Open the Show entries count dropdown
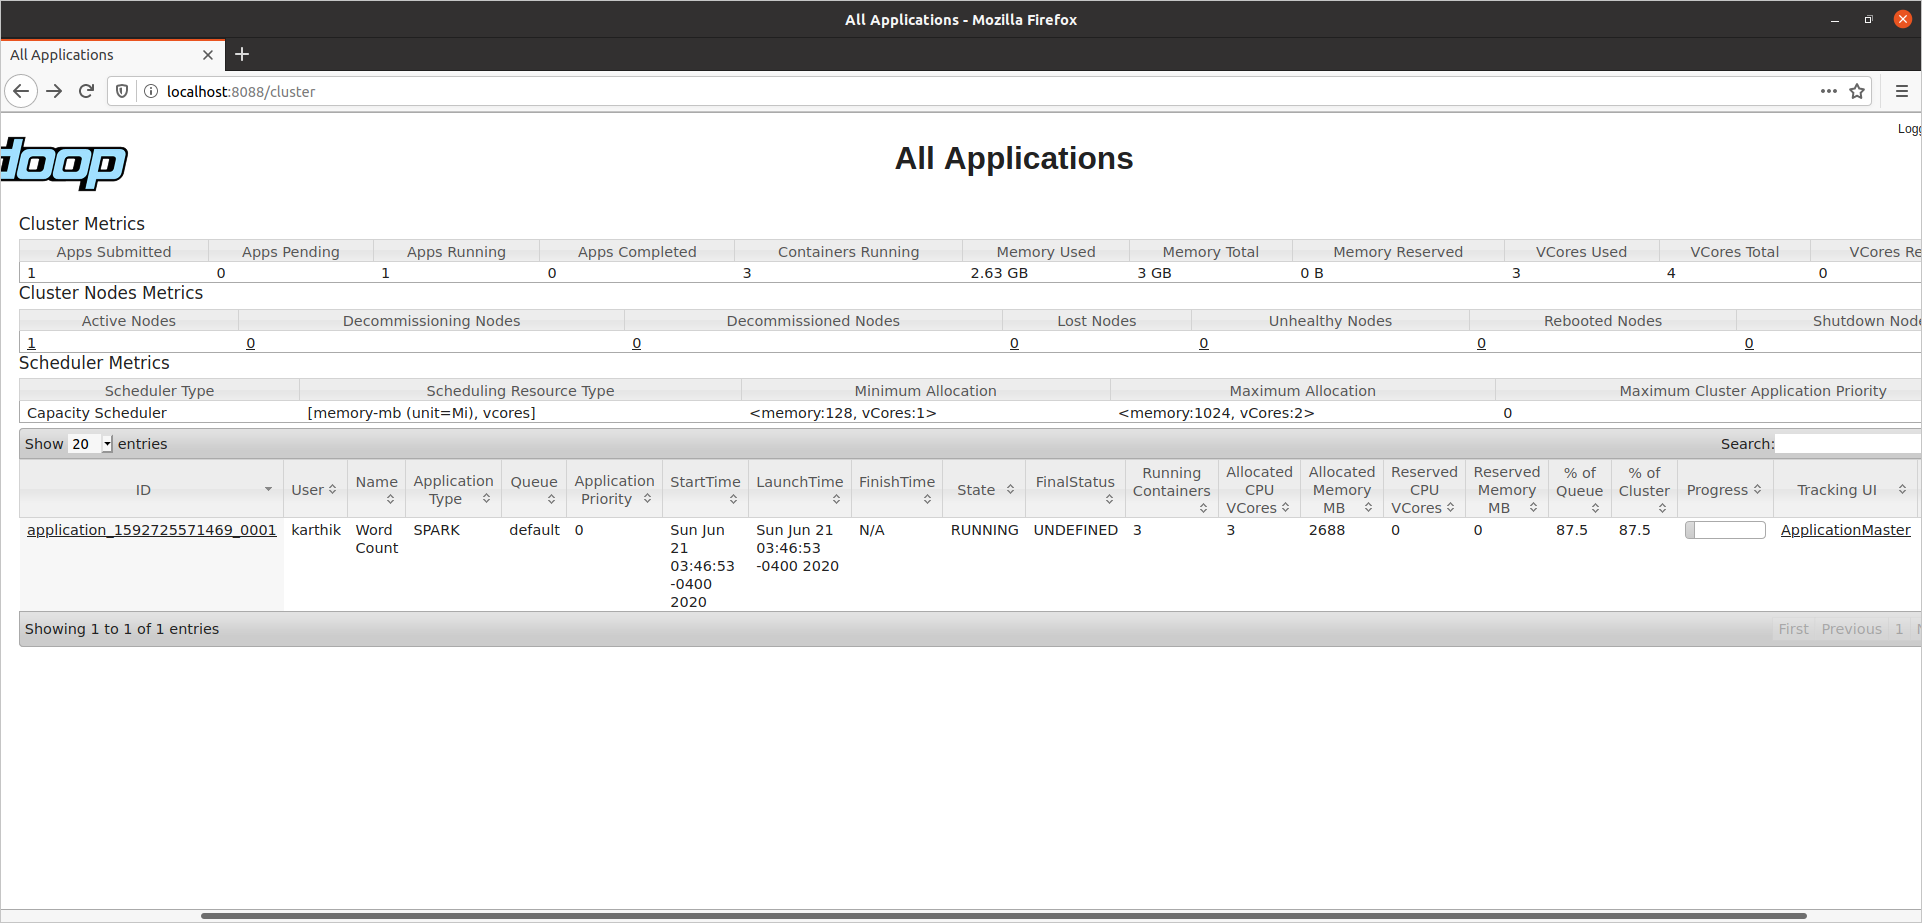Viewport: 1922px width, 923px height. pos(91,444)
